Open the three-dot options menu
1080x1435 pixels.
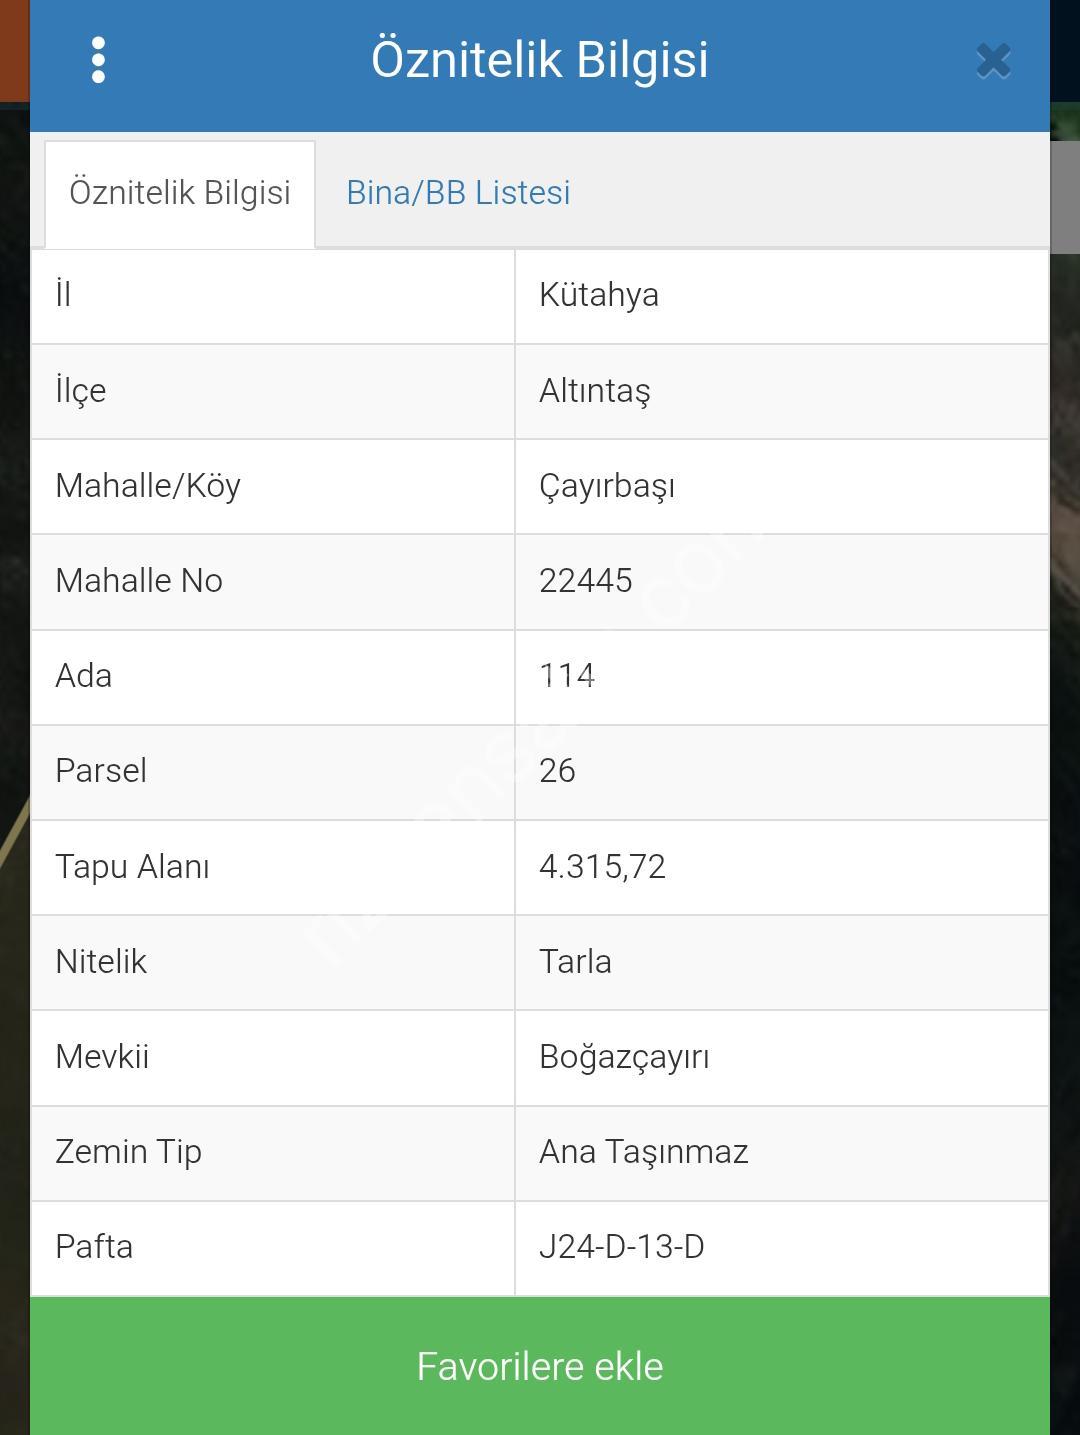coord(98,61)
